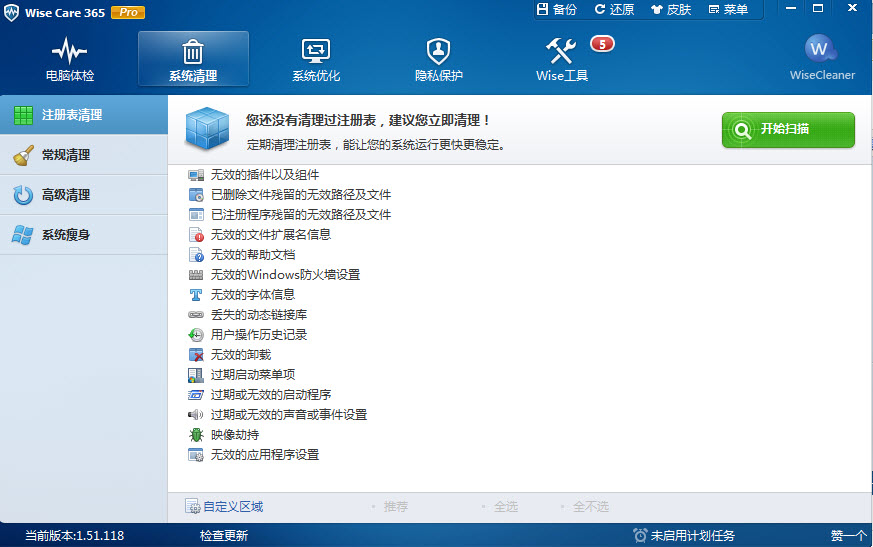
Task: Select 注册表清理 in the sidebar
Action: pos(84,115)
